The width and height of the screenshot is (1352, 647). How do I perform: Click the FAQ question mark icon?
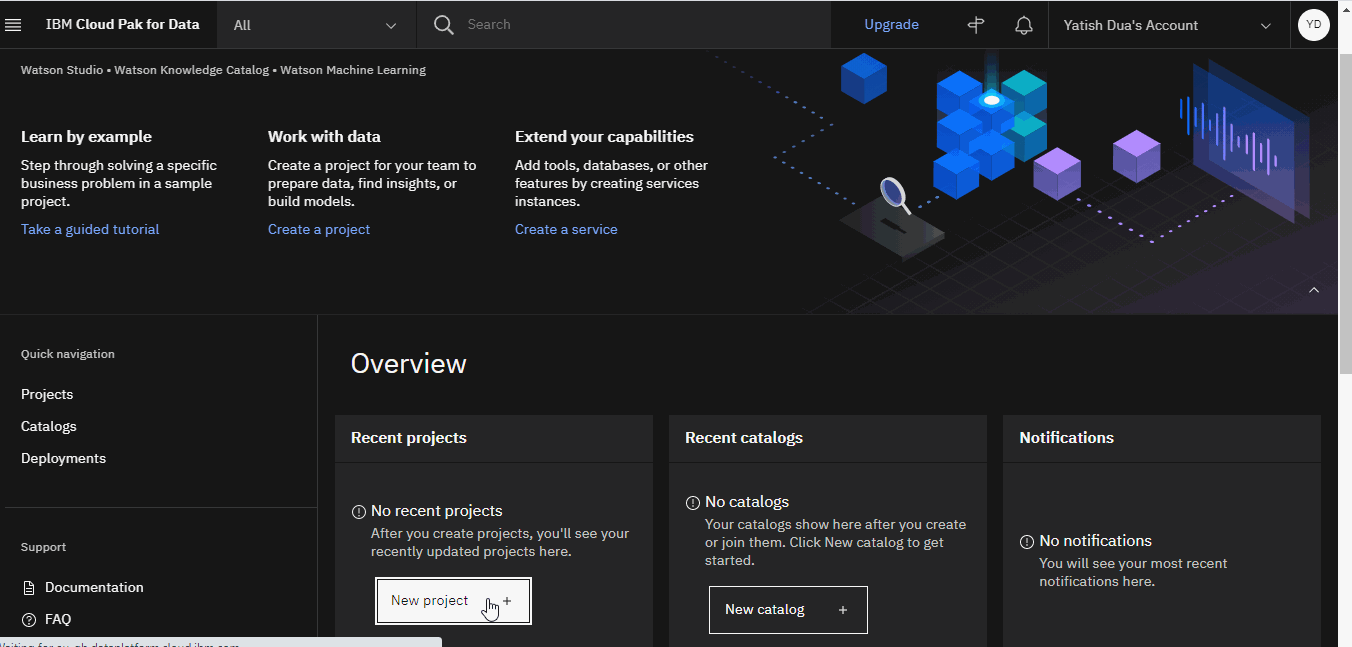[x=29, y=619]
